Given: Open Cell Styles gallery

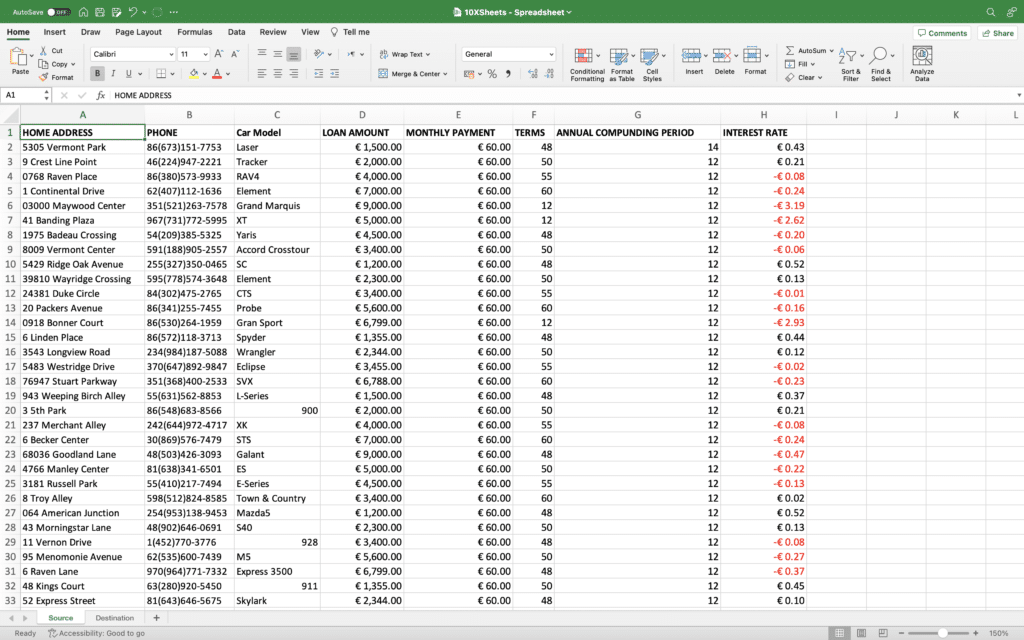Looking at the screenshot, I should pos(652,62).
